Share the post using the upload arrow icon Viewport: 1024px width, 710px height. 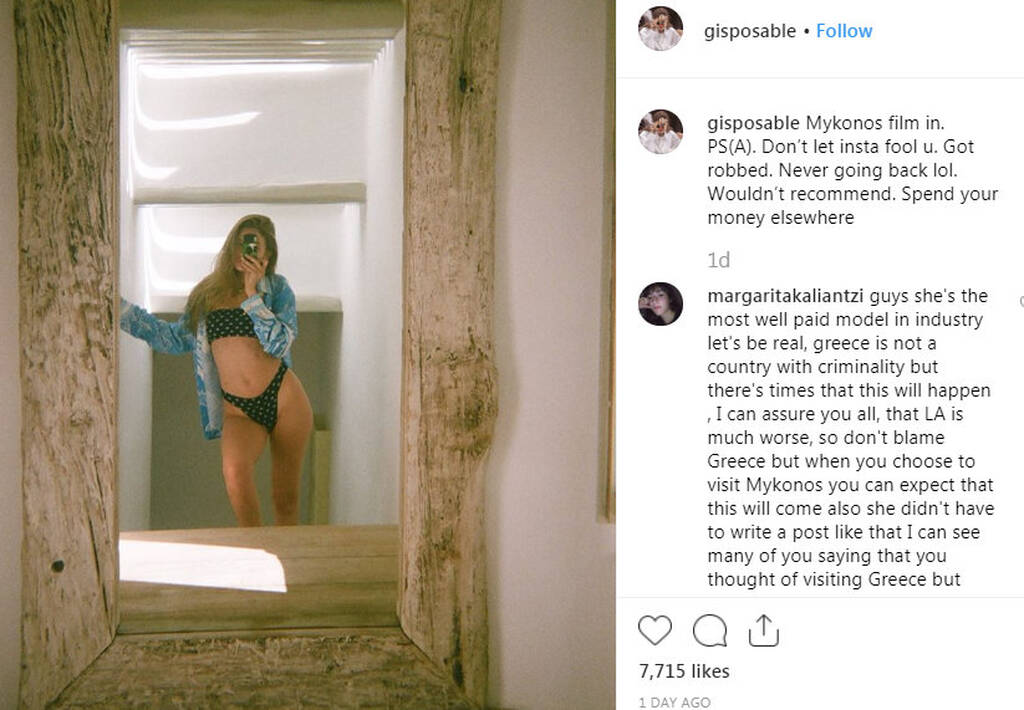point(763,630)
